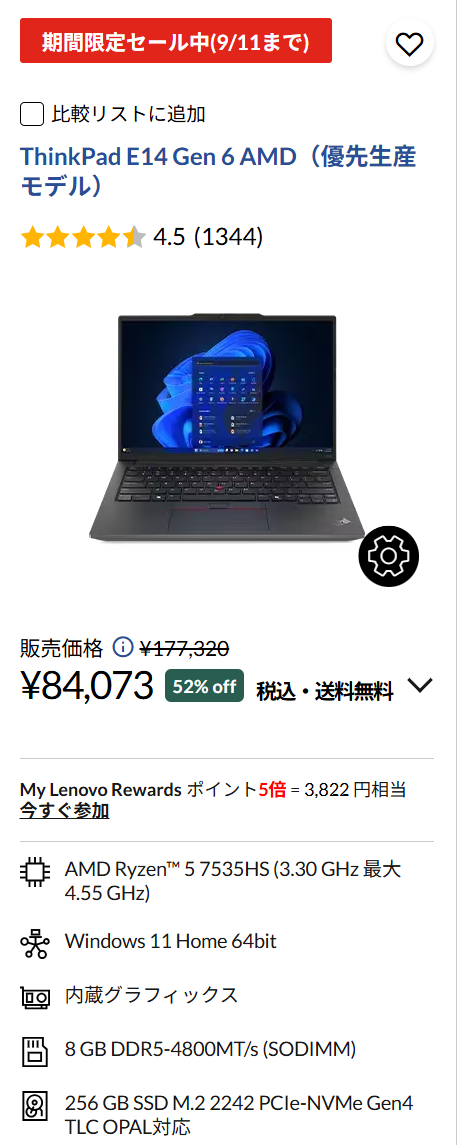Click the graphics card spec icon
The height and width of the screenshot is (1145, 461).
point(35,996)
